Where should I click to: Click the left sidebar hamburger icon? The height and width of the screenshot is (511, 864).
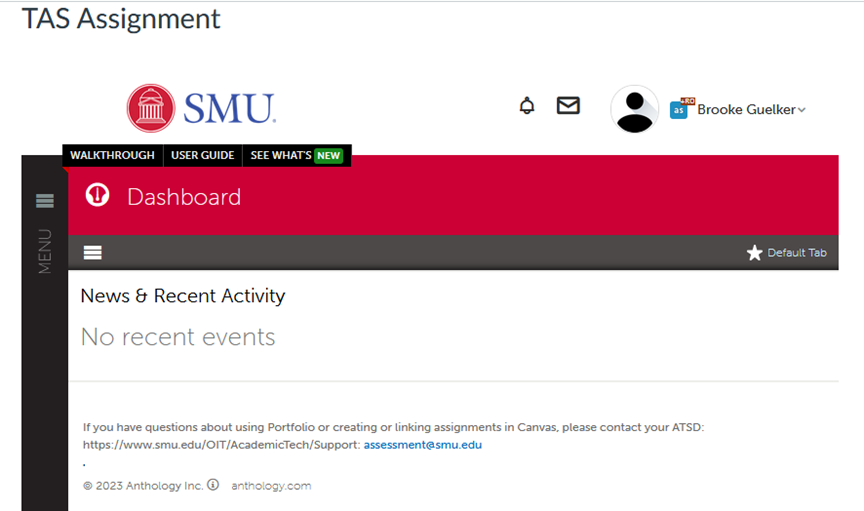point(45,201)
